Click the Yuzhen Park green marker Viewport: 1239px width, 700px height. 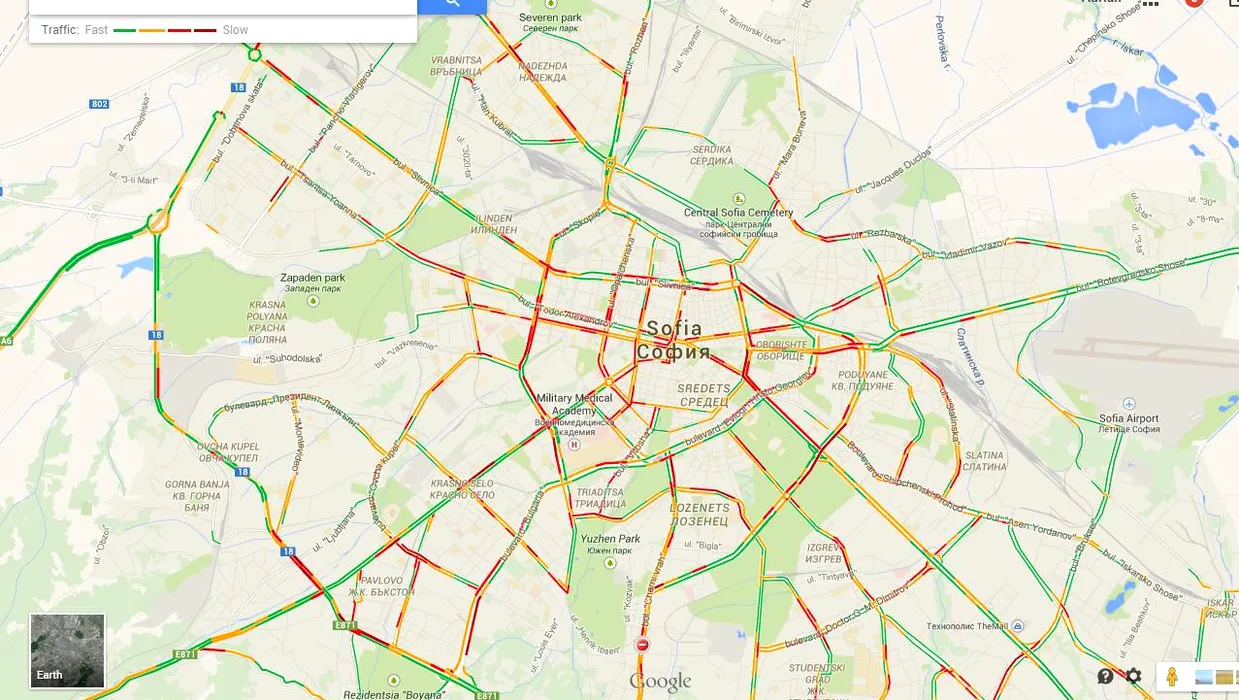(610, 564)
